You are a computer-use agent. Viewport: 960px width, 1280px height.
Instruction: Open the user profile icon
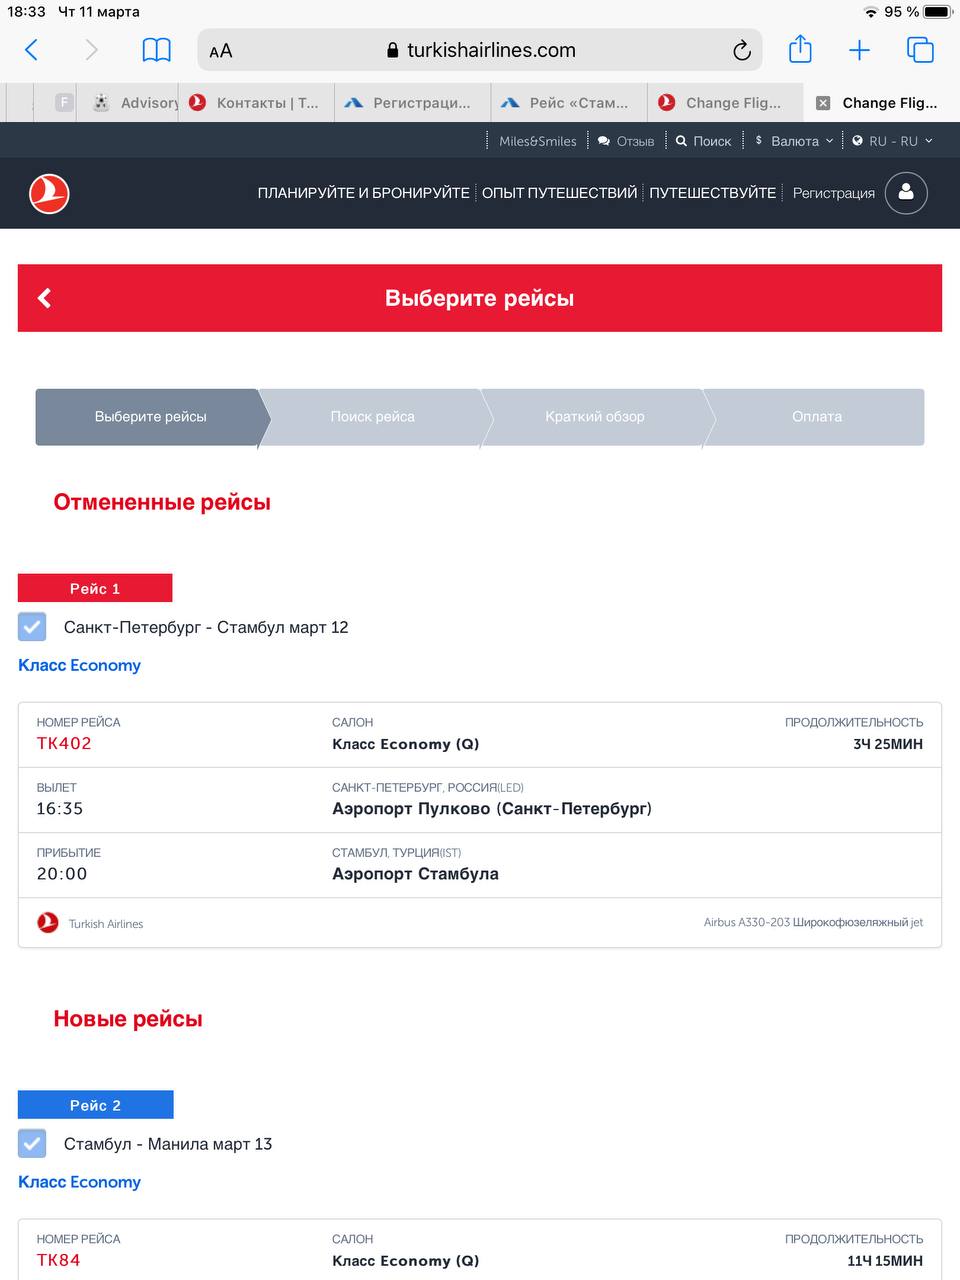pos(906,193)
